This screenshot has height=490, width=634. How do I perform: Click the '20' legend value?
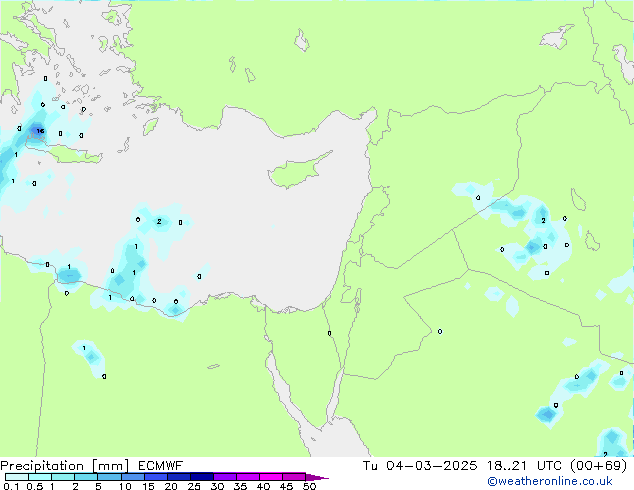click(x=171, y=486)
